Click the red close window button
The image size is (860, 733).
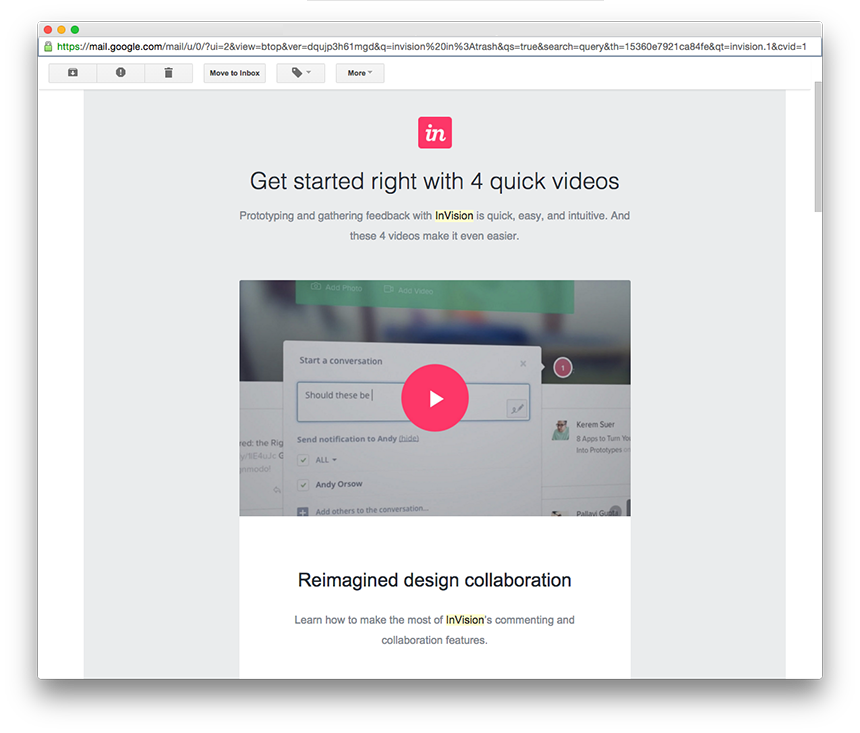48,30
